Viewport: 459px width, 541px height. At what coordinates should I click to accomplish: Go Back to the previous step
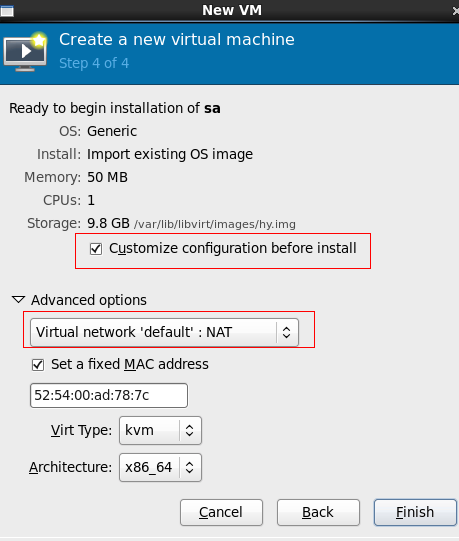[x=318, y=512]
